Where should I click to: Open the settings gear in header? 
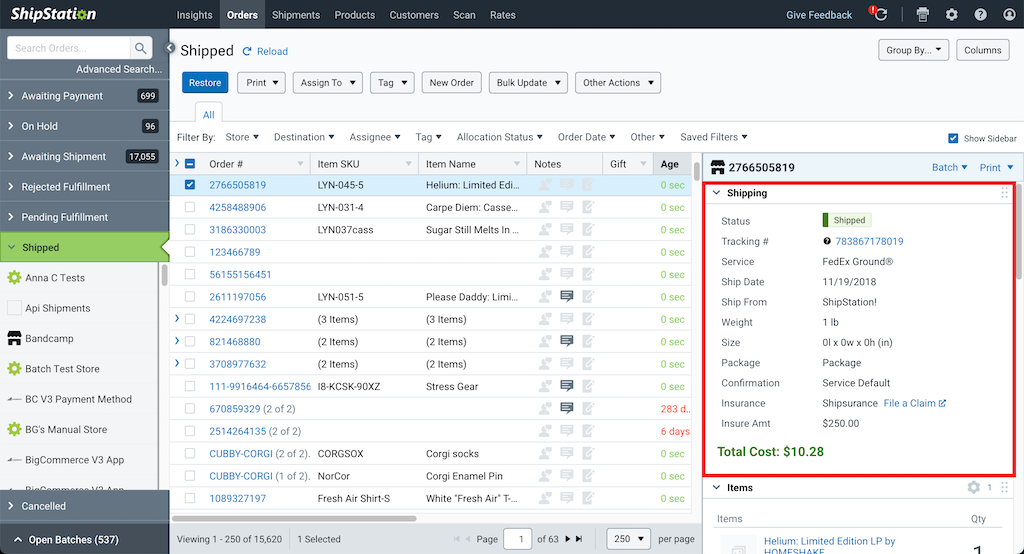click(952, 14)
